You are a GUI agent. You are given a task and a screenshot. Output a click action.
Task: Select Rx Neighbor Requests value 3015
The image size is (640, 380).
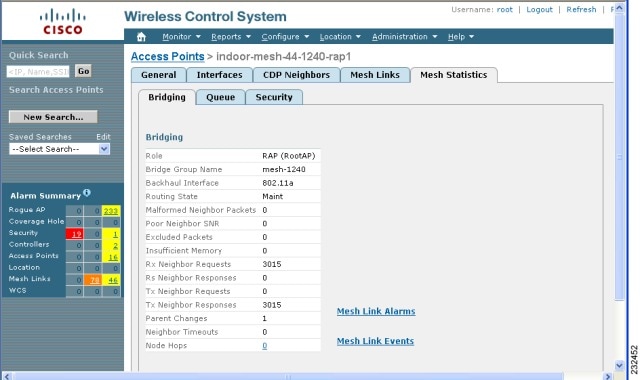[271, 264]
